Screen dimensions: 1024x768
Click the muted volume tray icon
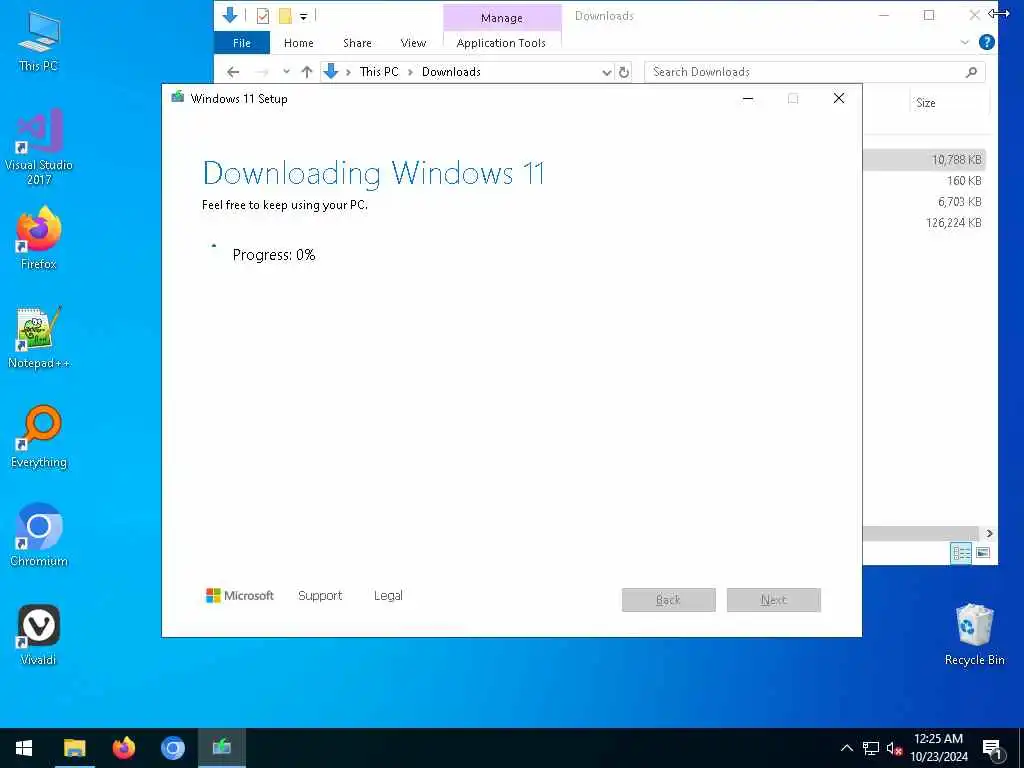pos(894,748)
